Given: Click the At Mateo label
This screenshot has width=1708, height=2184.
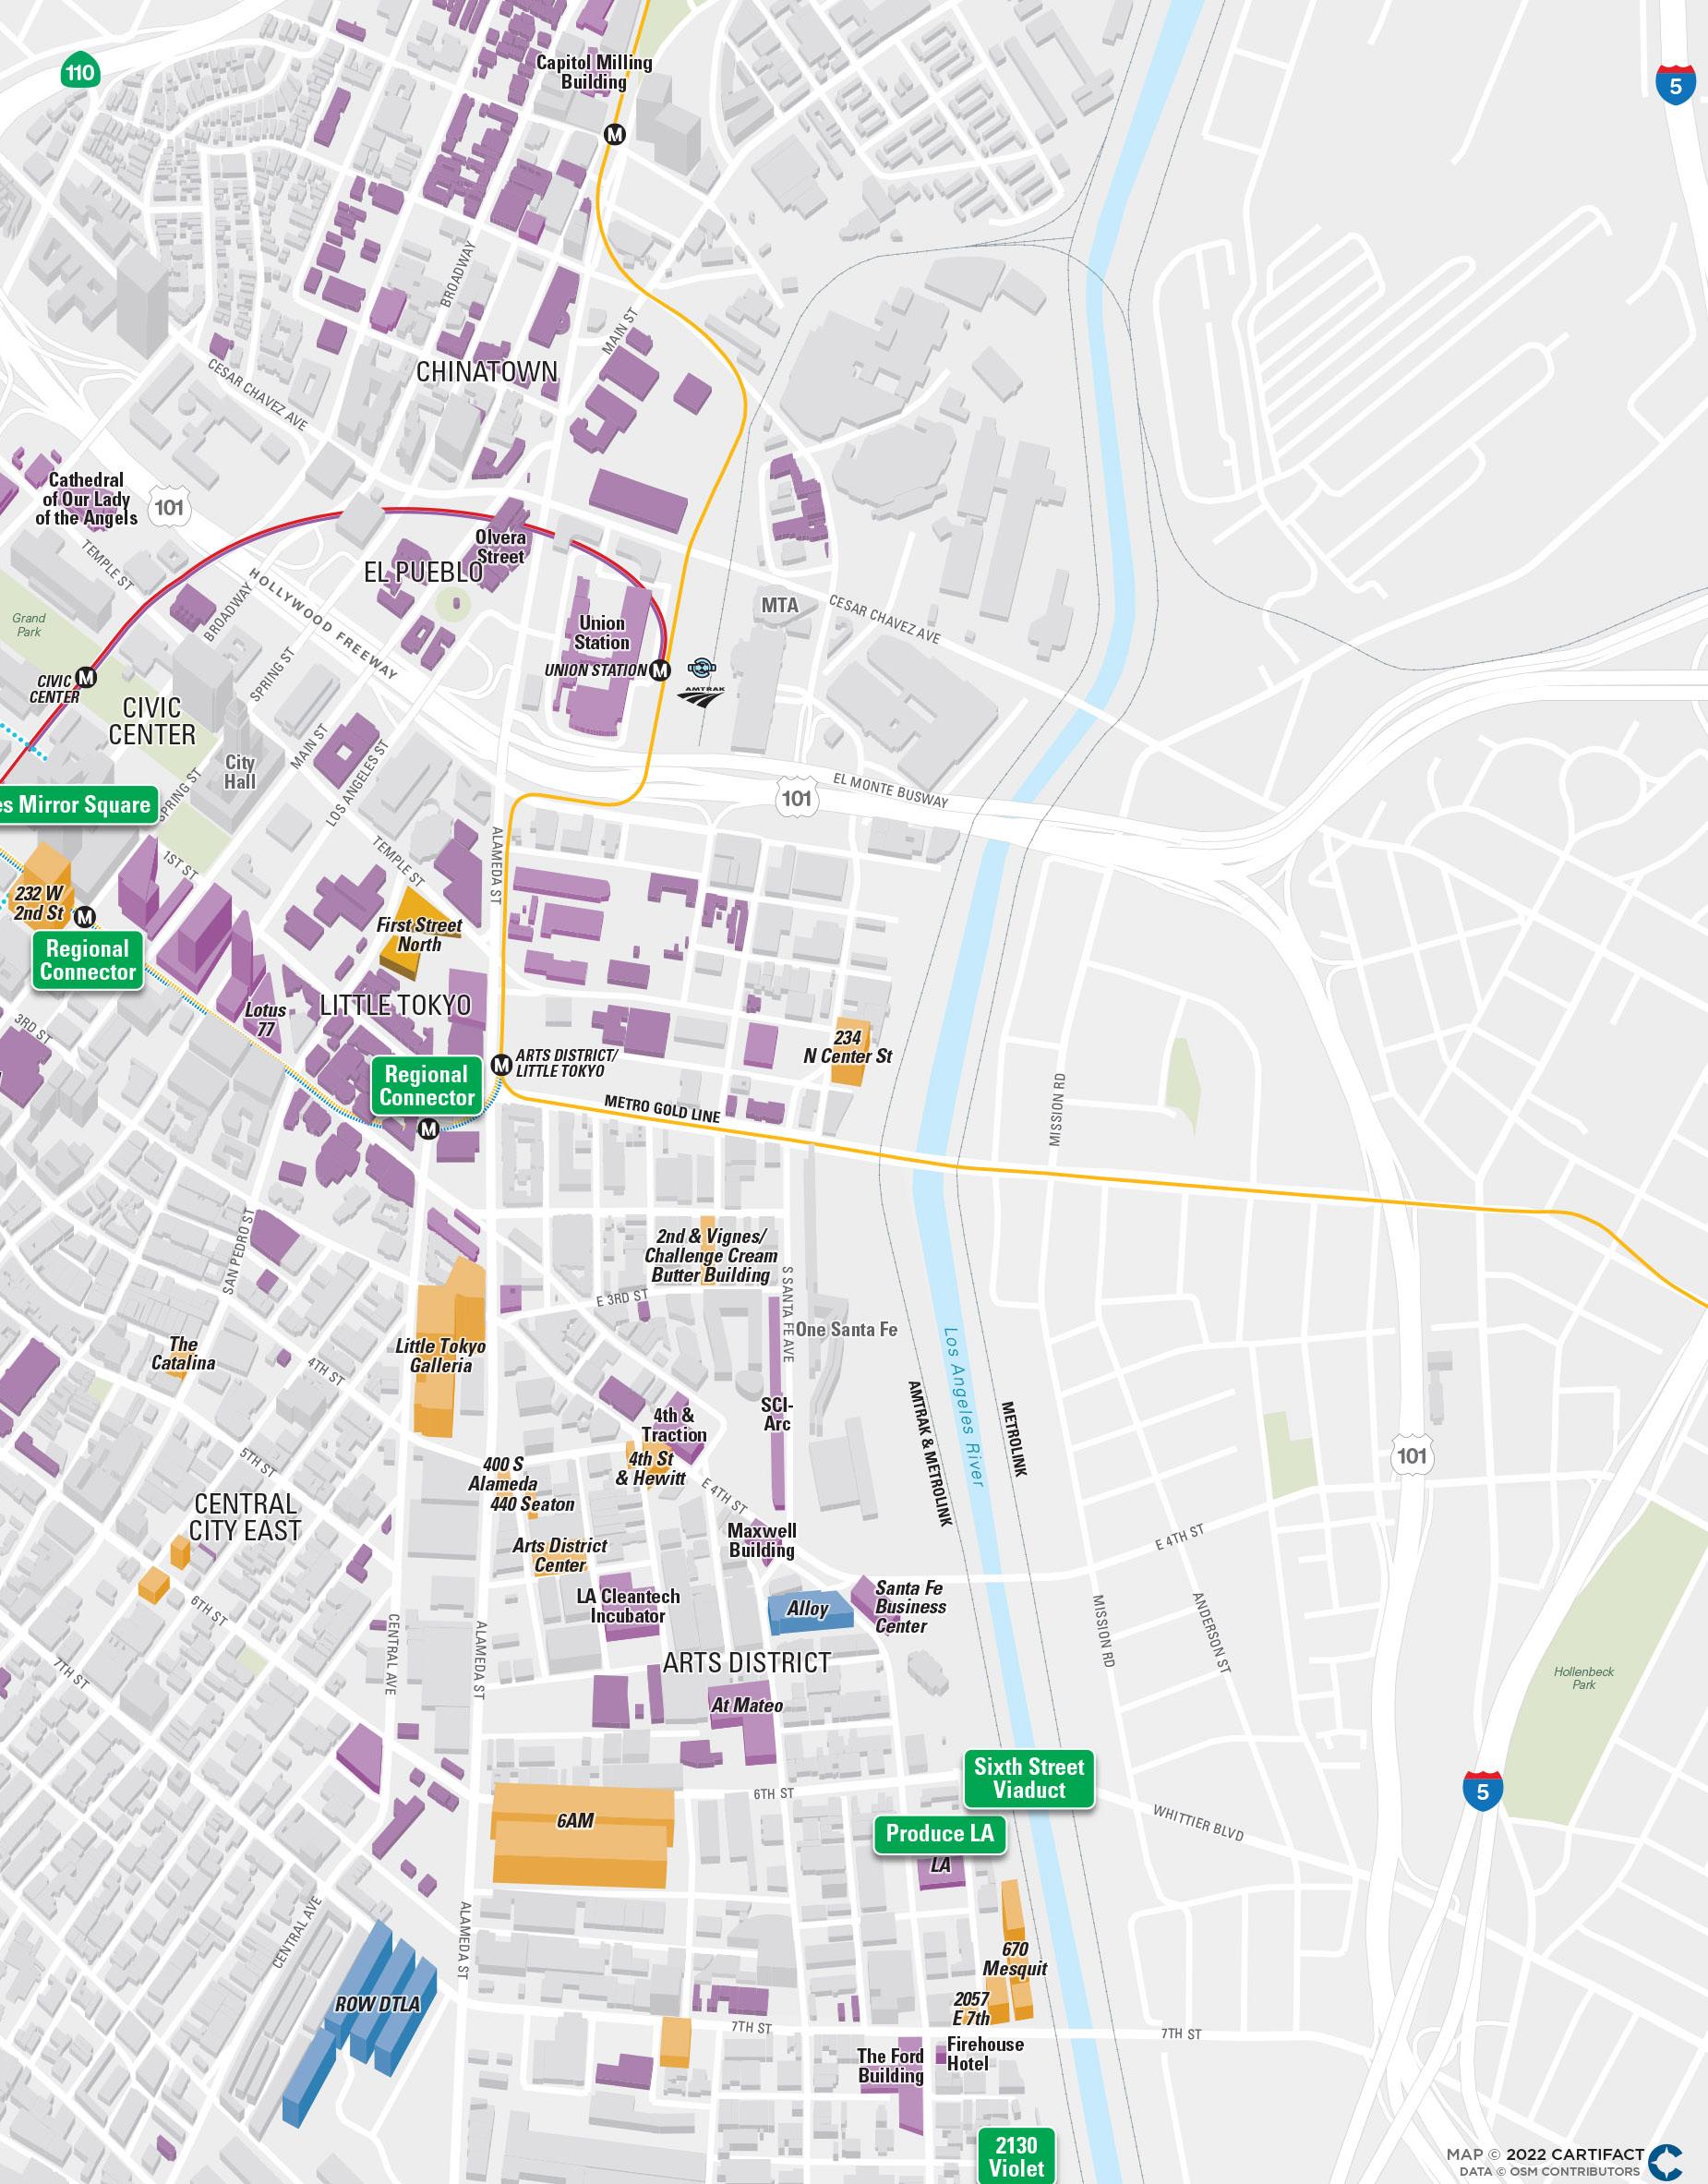Looking at the screenshot, I should [747, 1705].
